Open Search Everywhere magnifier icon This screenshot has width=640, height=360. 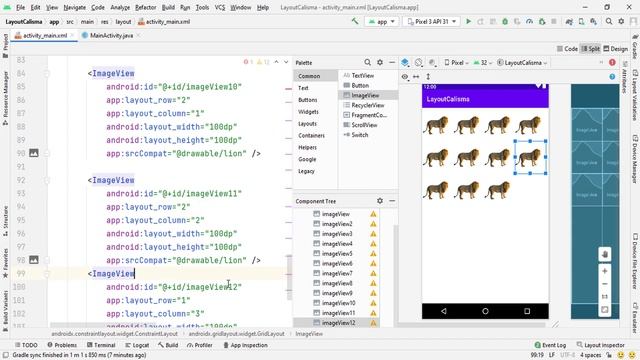pyautogui.click(x=609, y=22)
